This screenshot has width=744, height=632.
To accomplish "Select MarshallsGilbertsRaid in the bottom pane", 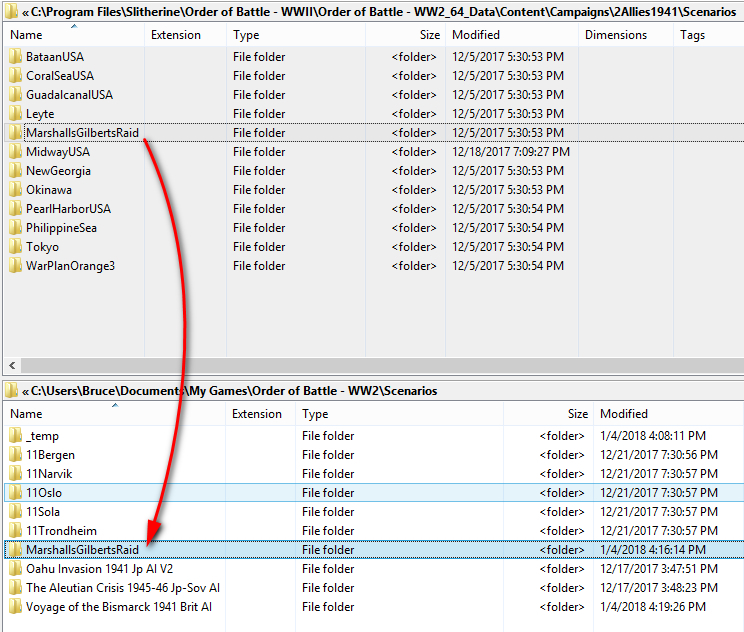I will [x=83, y=549].
